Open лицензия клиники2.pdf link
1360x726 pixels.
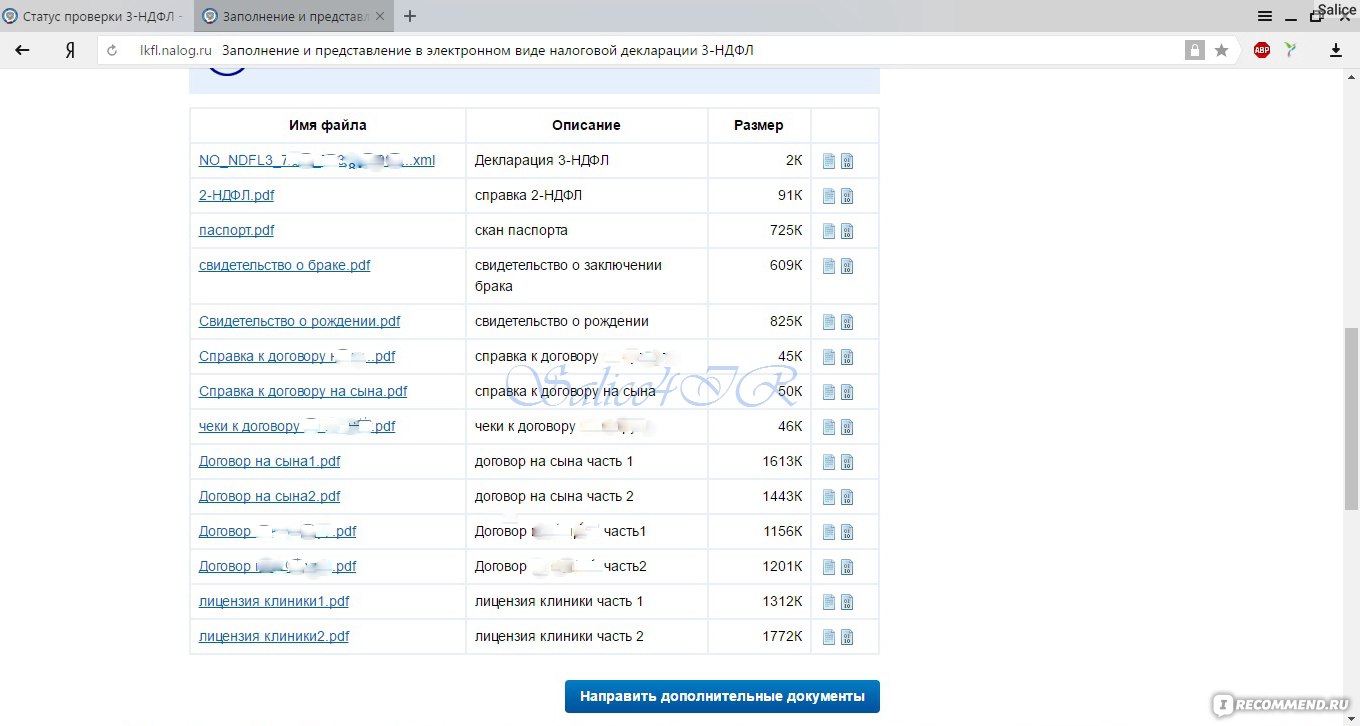(x=274, y=636)
